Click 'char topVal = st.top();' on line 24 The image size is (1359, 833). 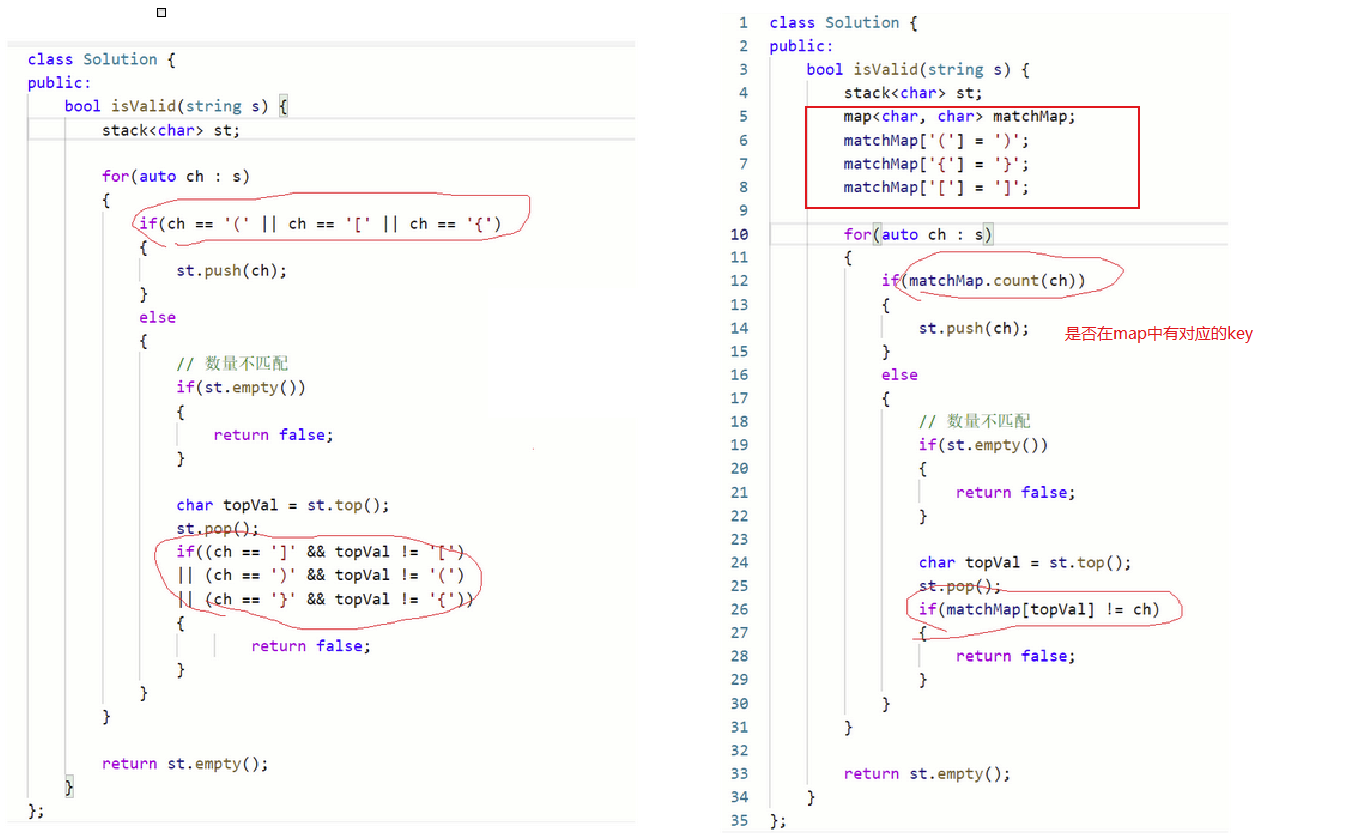(x=1025, y=563)
